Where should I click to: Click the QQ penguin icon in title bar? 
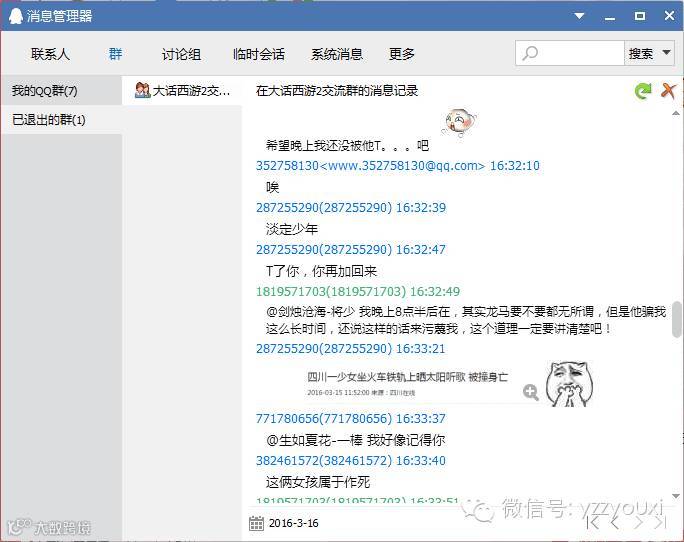[15, 16]
